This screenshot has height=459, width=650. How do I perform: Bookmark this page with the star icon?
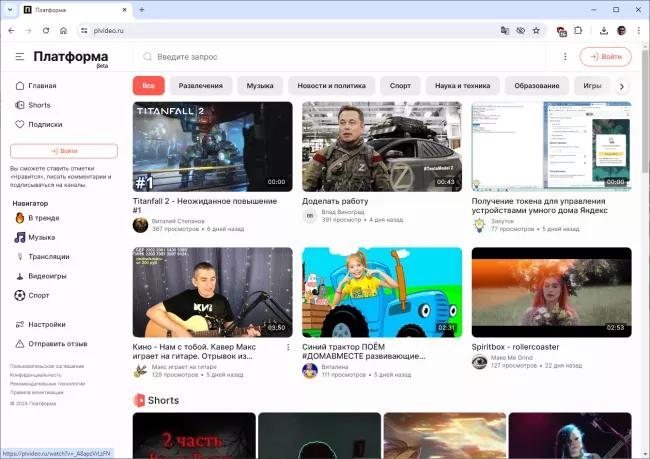coord(536,30)
